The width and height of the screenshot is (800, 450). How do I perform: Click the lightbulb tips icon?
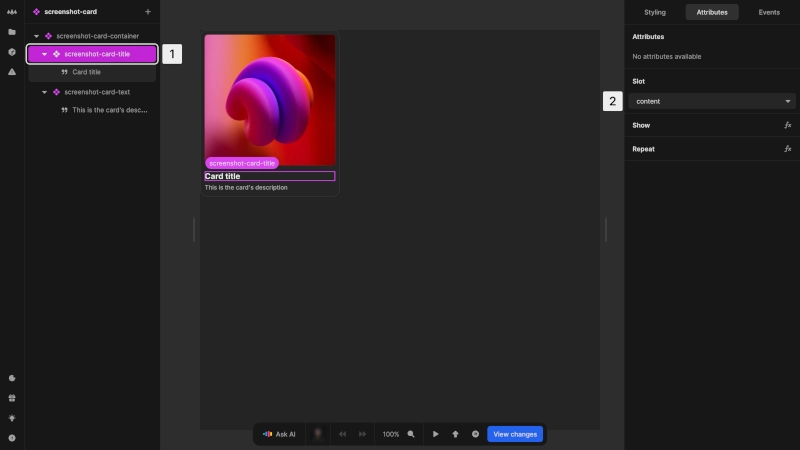(12, 418)
